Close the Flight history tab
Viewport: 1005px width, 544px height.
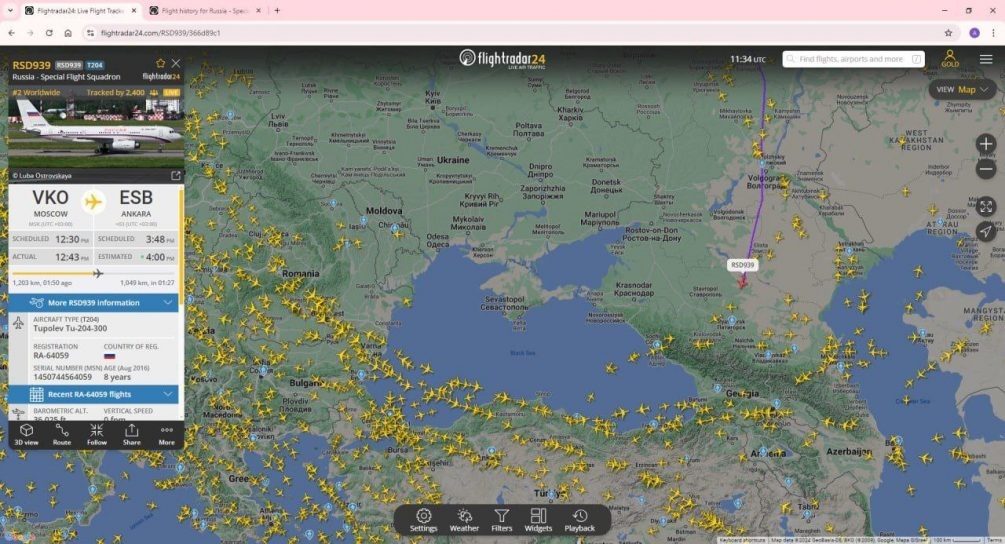[x=258, y=11]
